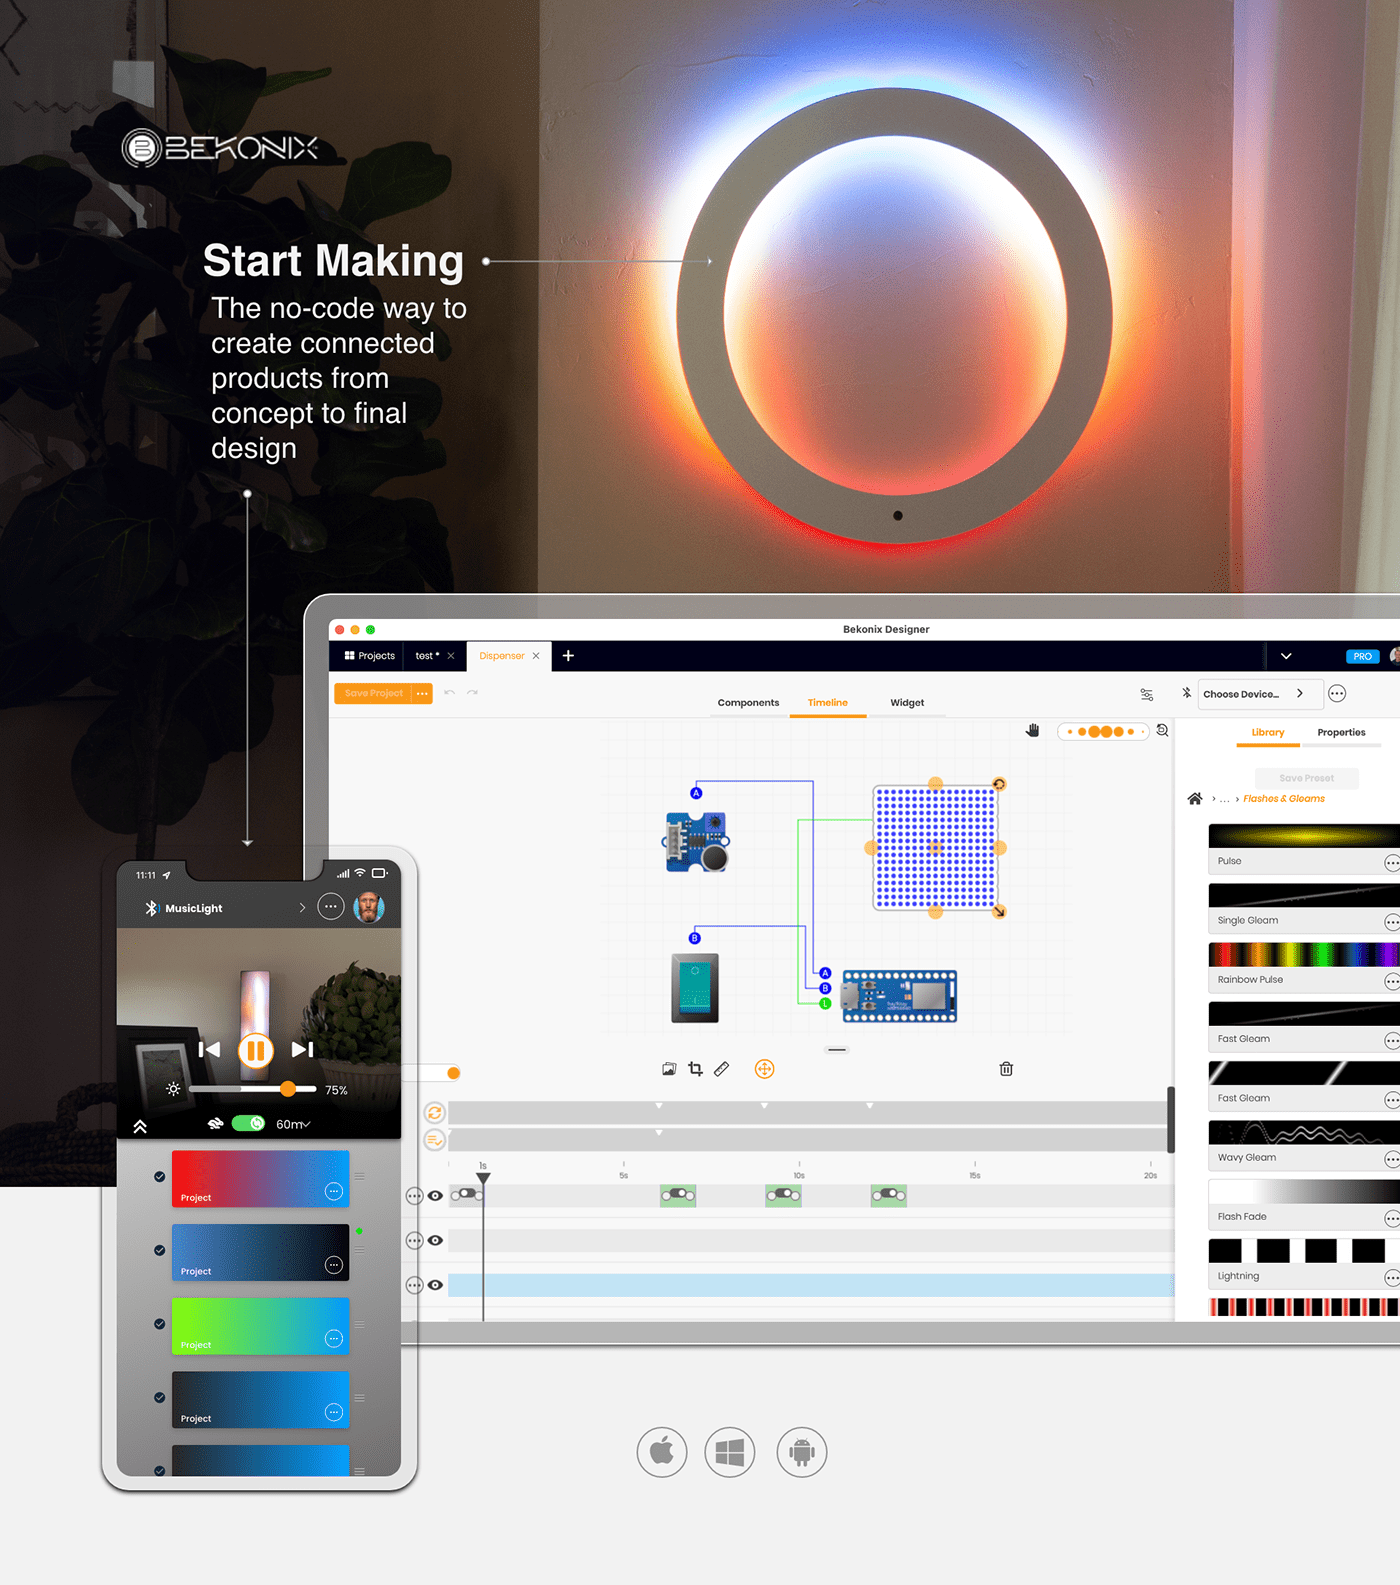Image resolution: width=1400 pixels, height=1585 pixels.
Task: Activate the orange move tool icon
Action: [764, 1069]
